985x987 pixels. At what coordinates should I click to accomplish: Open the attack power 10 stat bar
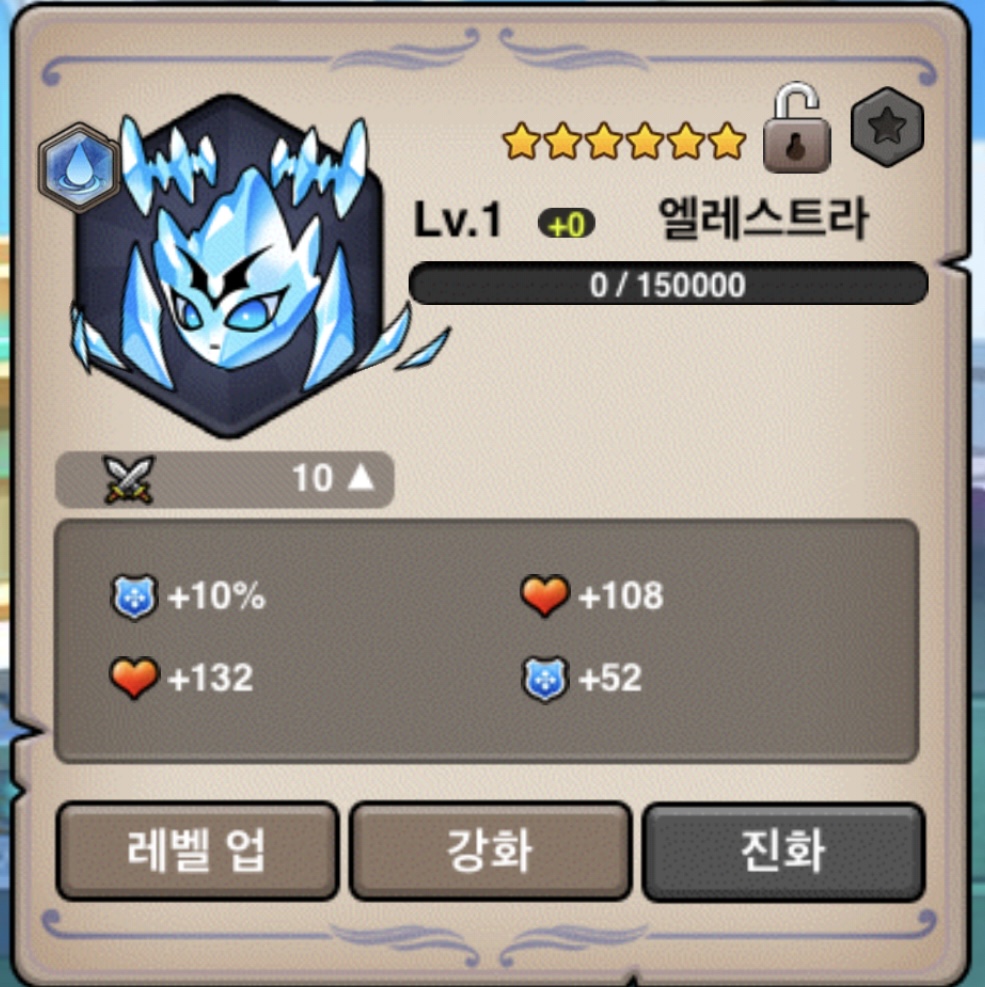225,479
